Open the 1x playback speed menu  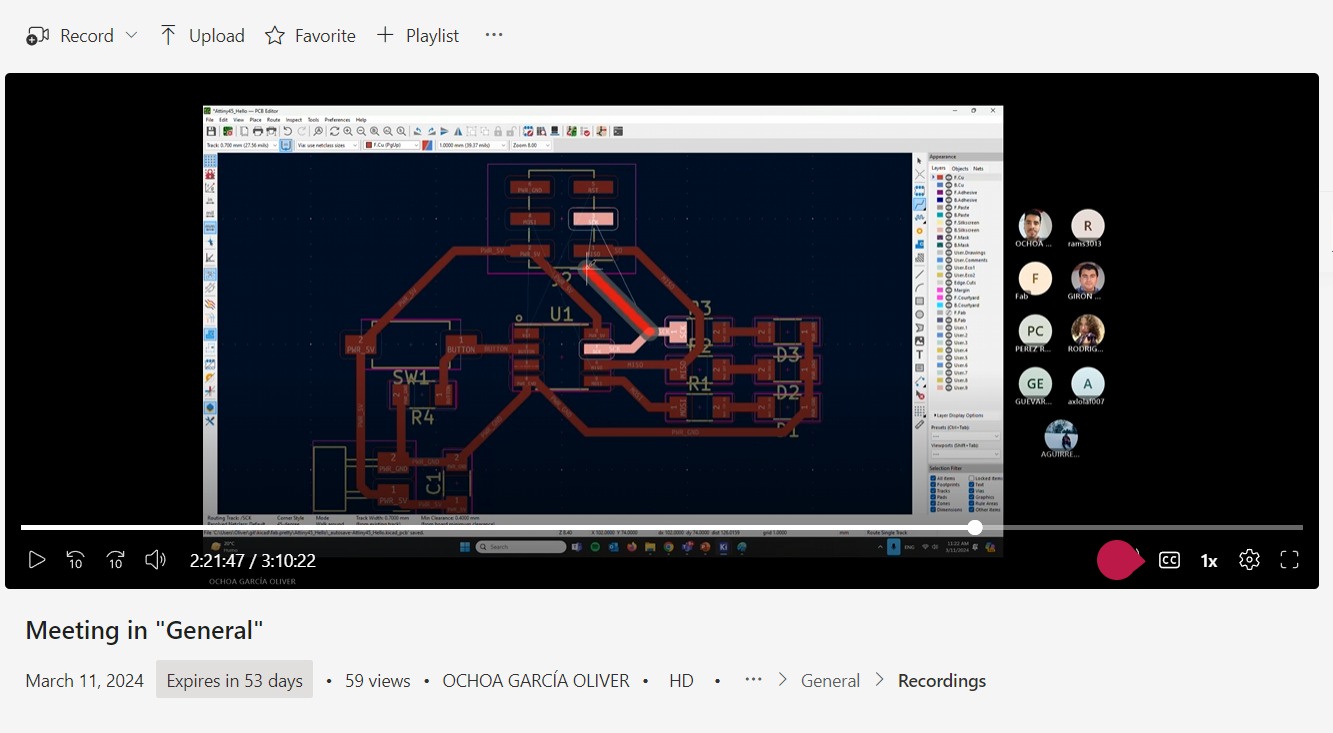(1209, 561)
